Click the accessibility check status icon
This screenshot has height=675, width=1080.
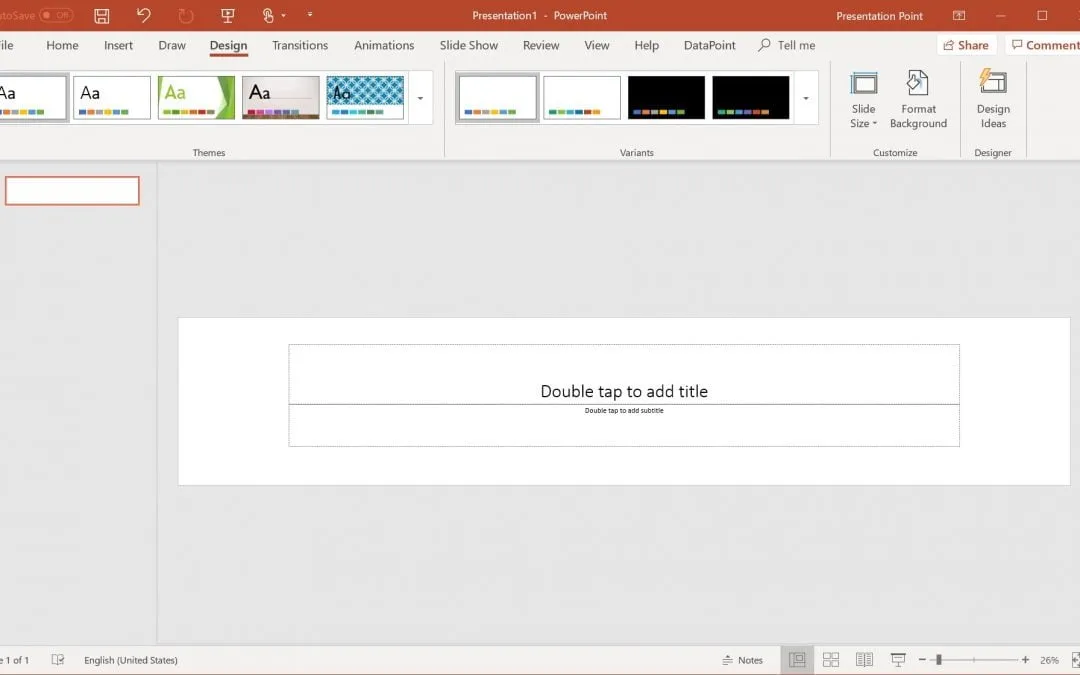(58, 660)
